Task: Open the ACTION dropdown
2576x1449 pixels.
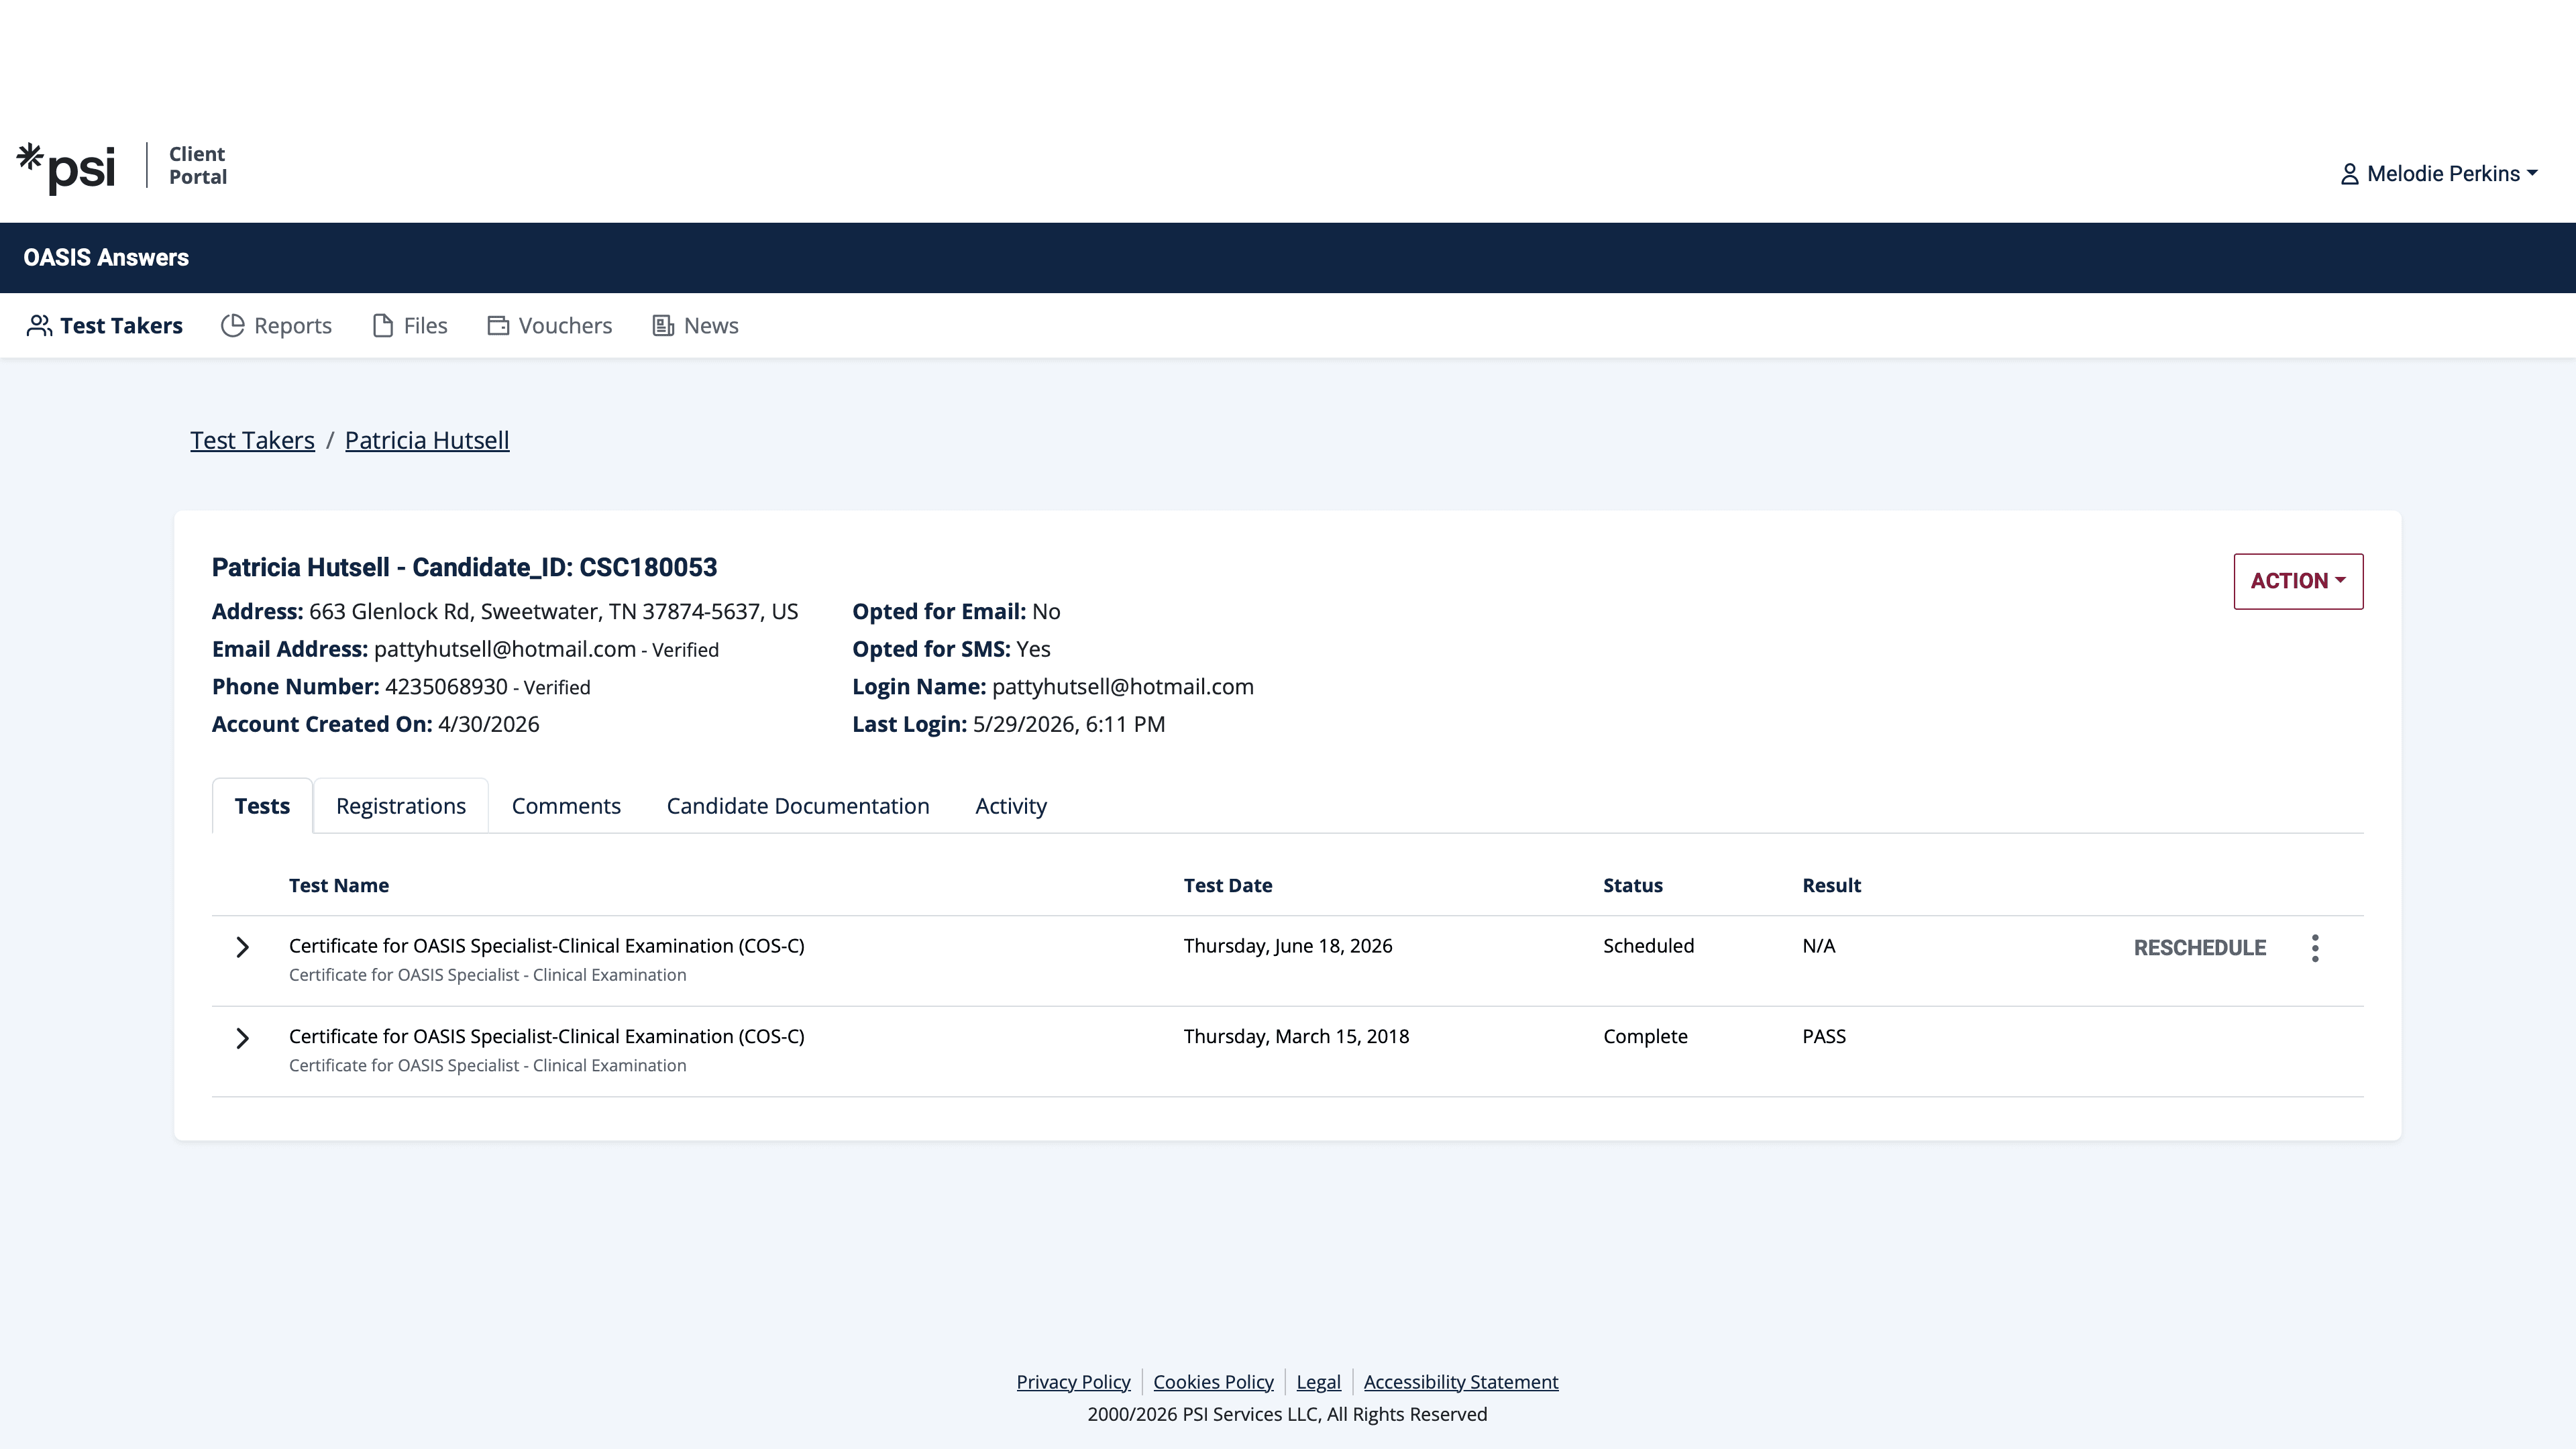Action: (2298, 581)
